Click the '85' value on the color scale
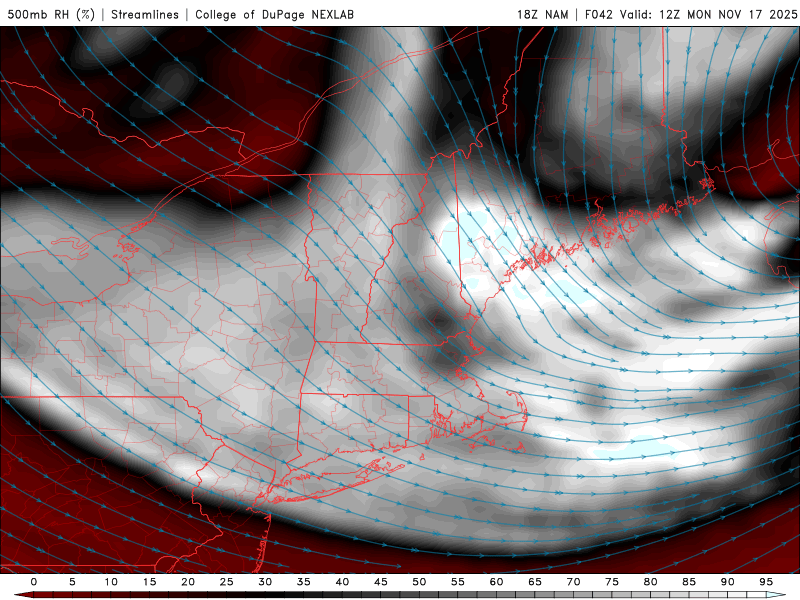 [689, 582]
